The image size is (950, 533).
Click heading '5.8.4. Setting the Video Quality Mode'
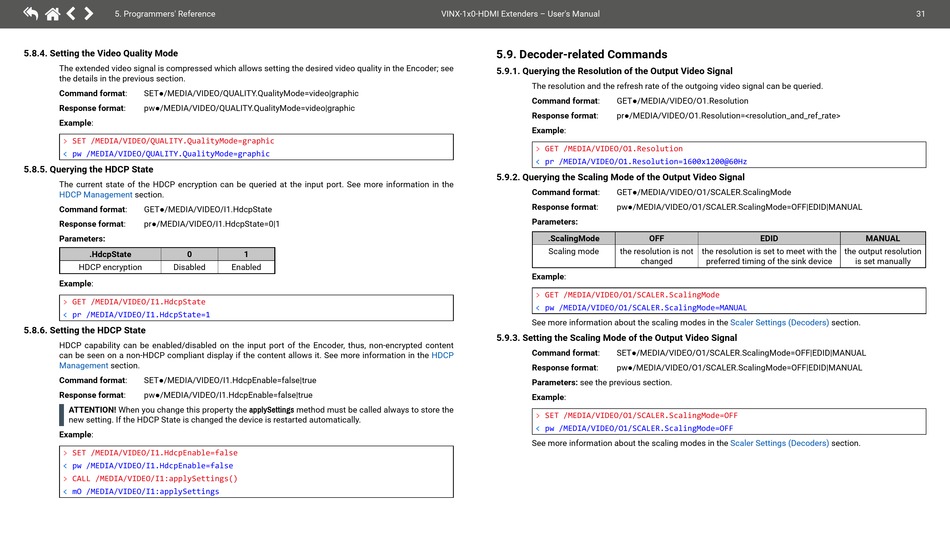point(101,53)
